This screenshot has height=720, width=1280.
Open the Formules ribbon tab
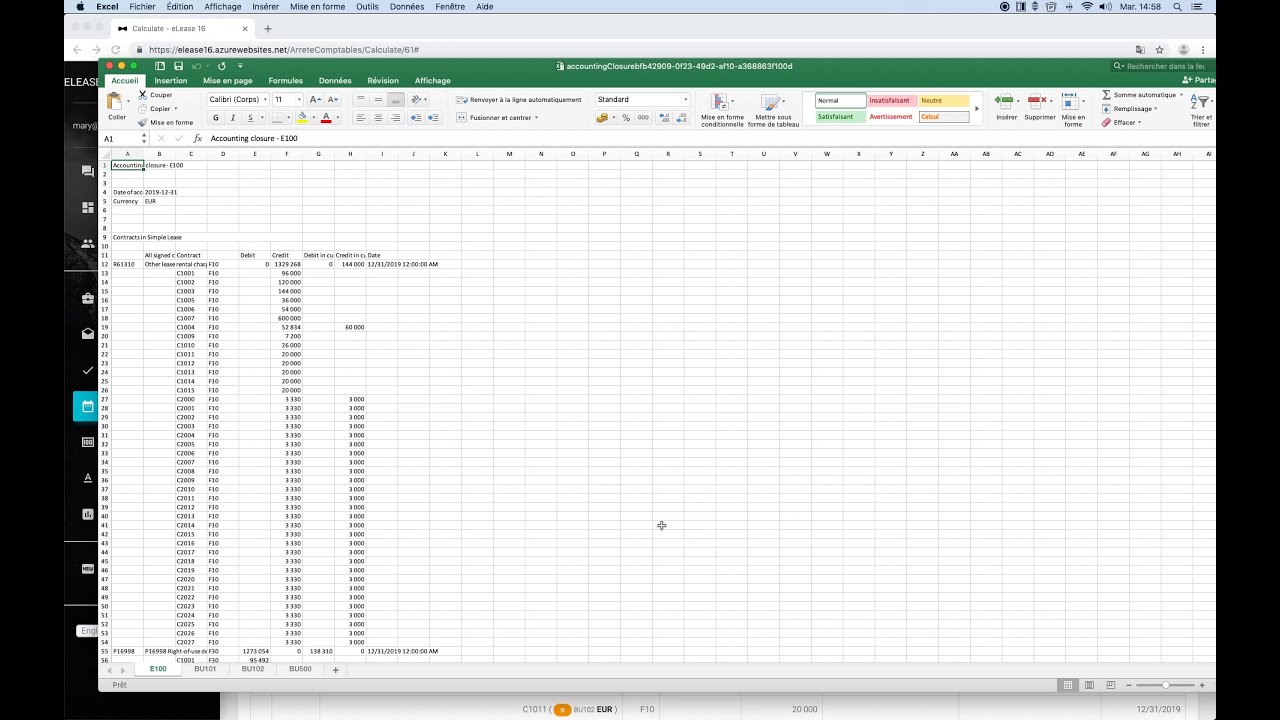click(x=285, y=80)
